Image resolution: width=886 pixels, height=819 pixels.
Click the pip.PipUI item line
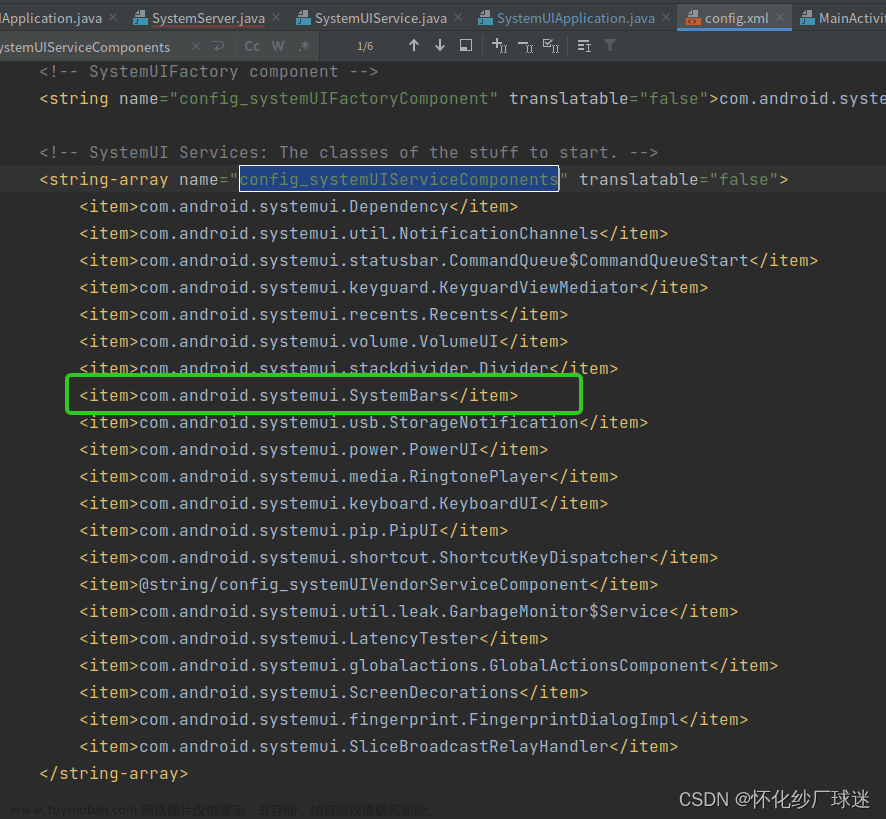pos(293,531)
